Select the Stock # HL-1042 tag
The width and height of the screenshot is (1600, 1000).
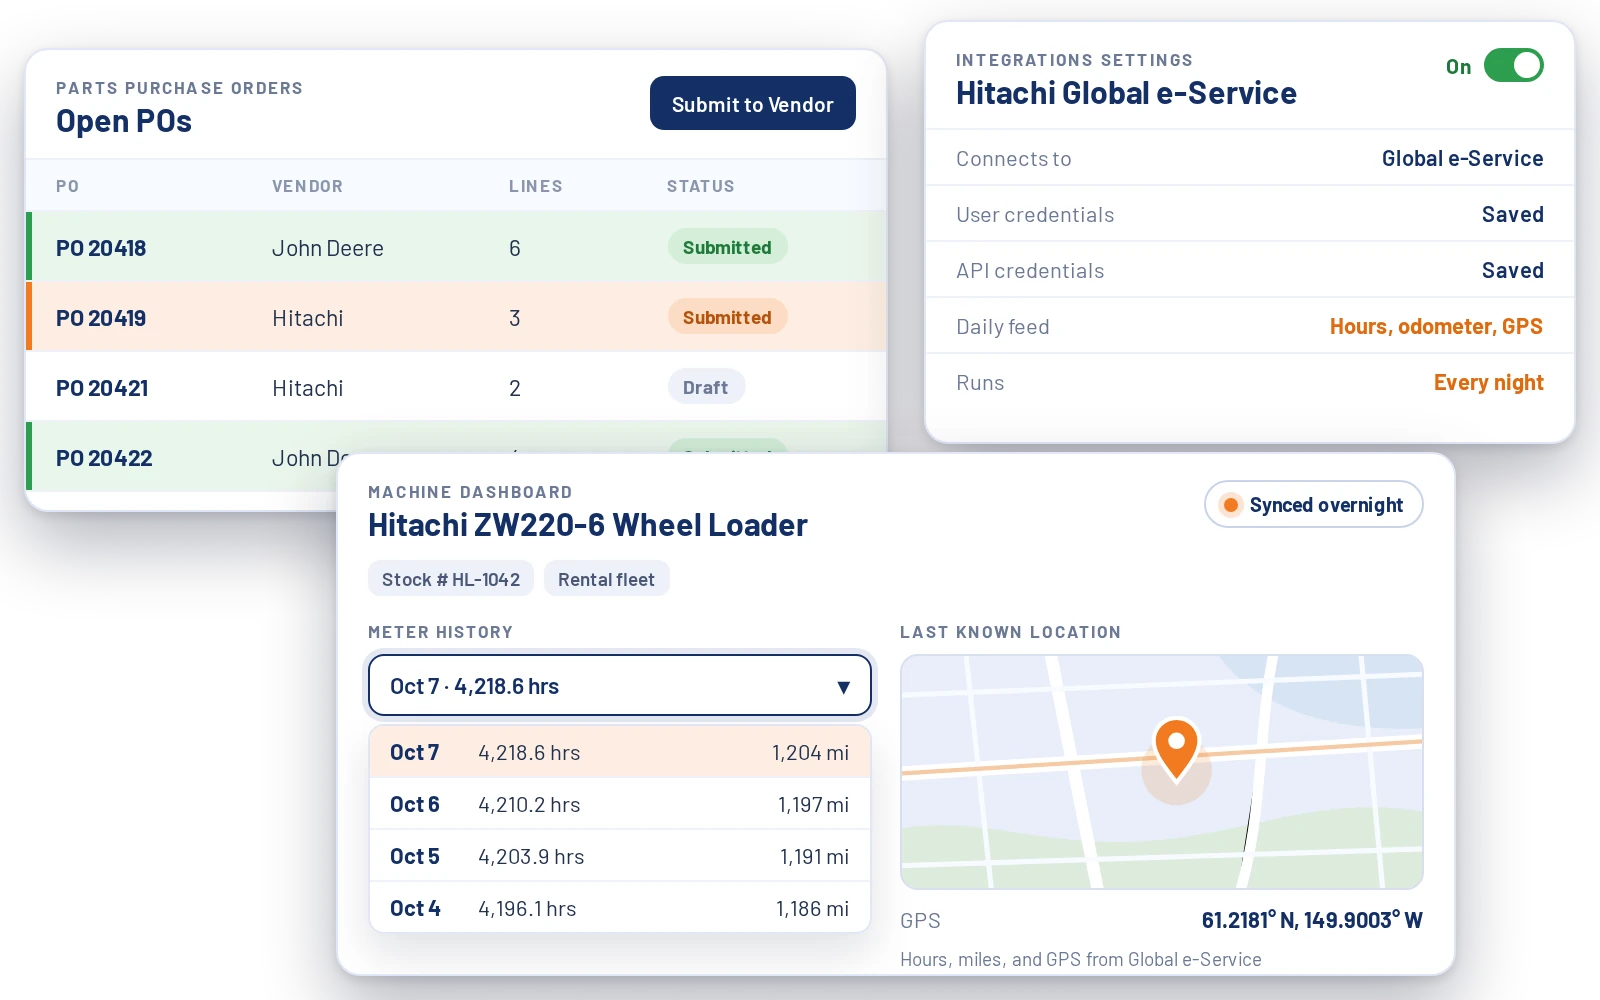point(451,579)
